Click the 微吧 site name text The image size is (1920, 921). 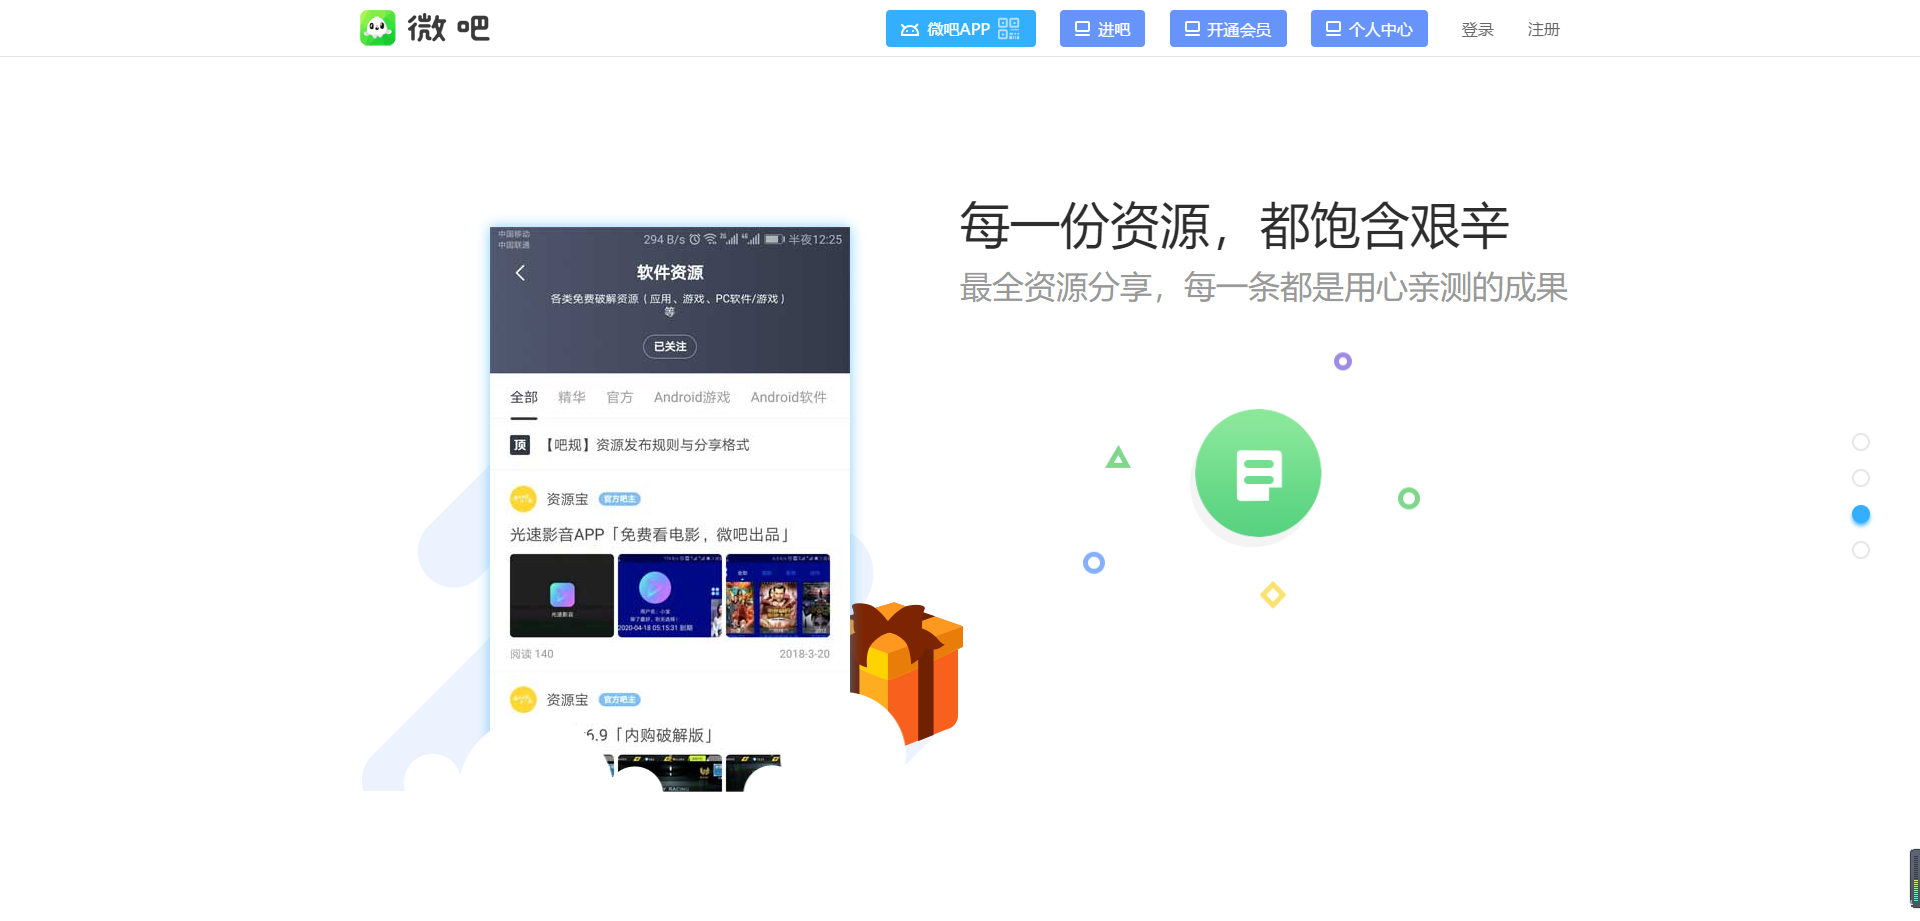(449, 28)
